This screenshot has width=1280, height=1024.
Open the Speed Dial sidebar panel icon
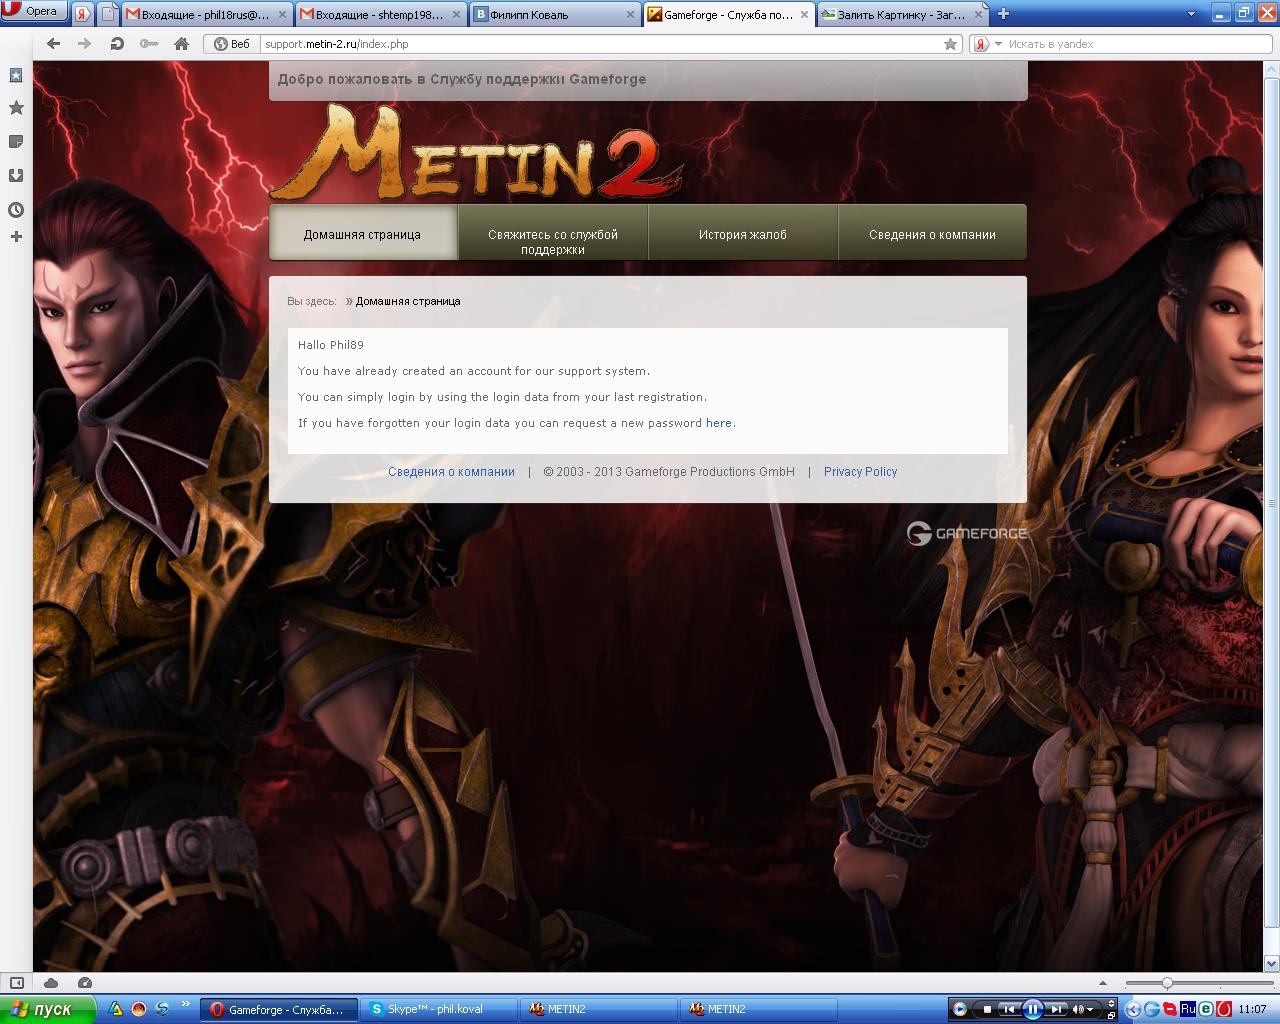16,75
